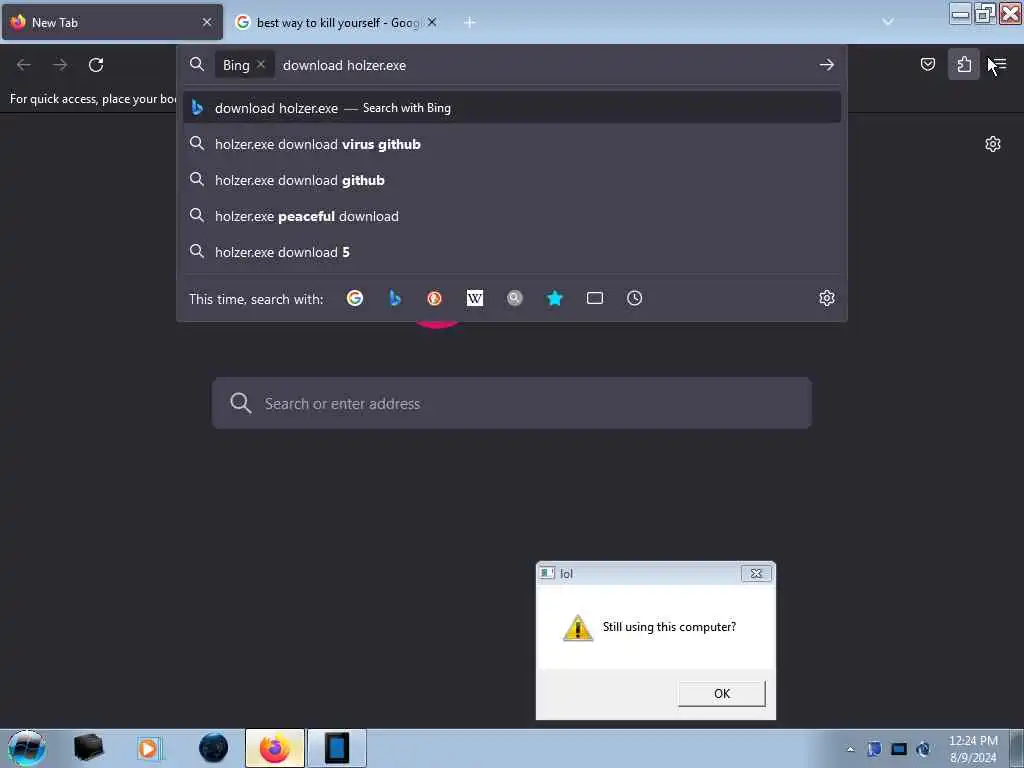Go back with the back arrow
The width and height of the screenshot is (1024, 768).
click(x=24, y=65)
